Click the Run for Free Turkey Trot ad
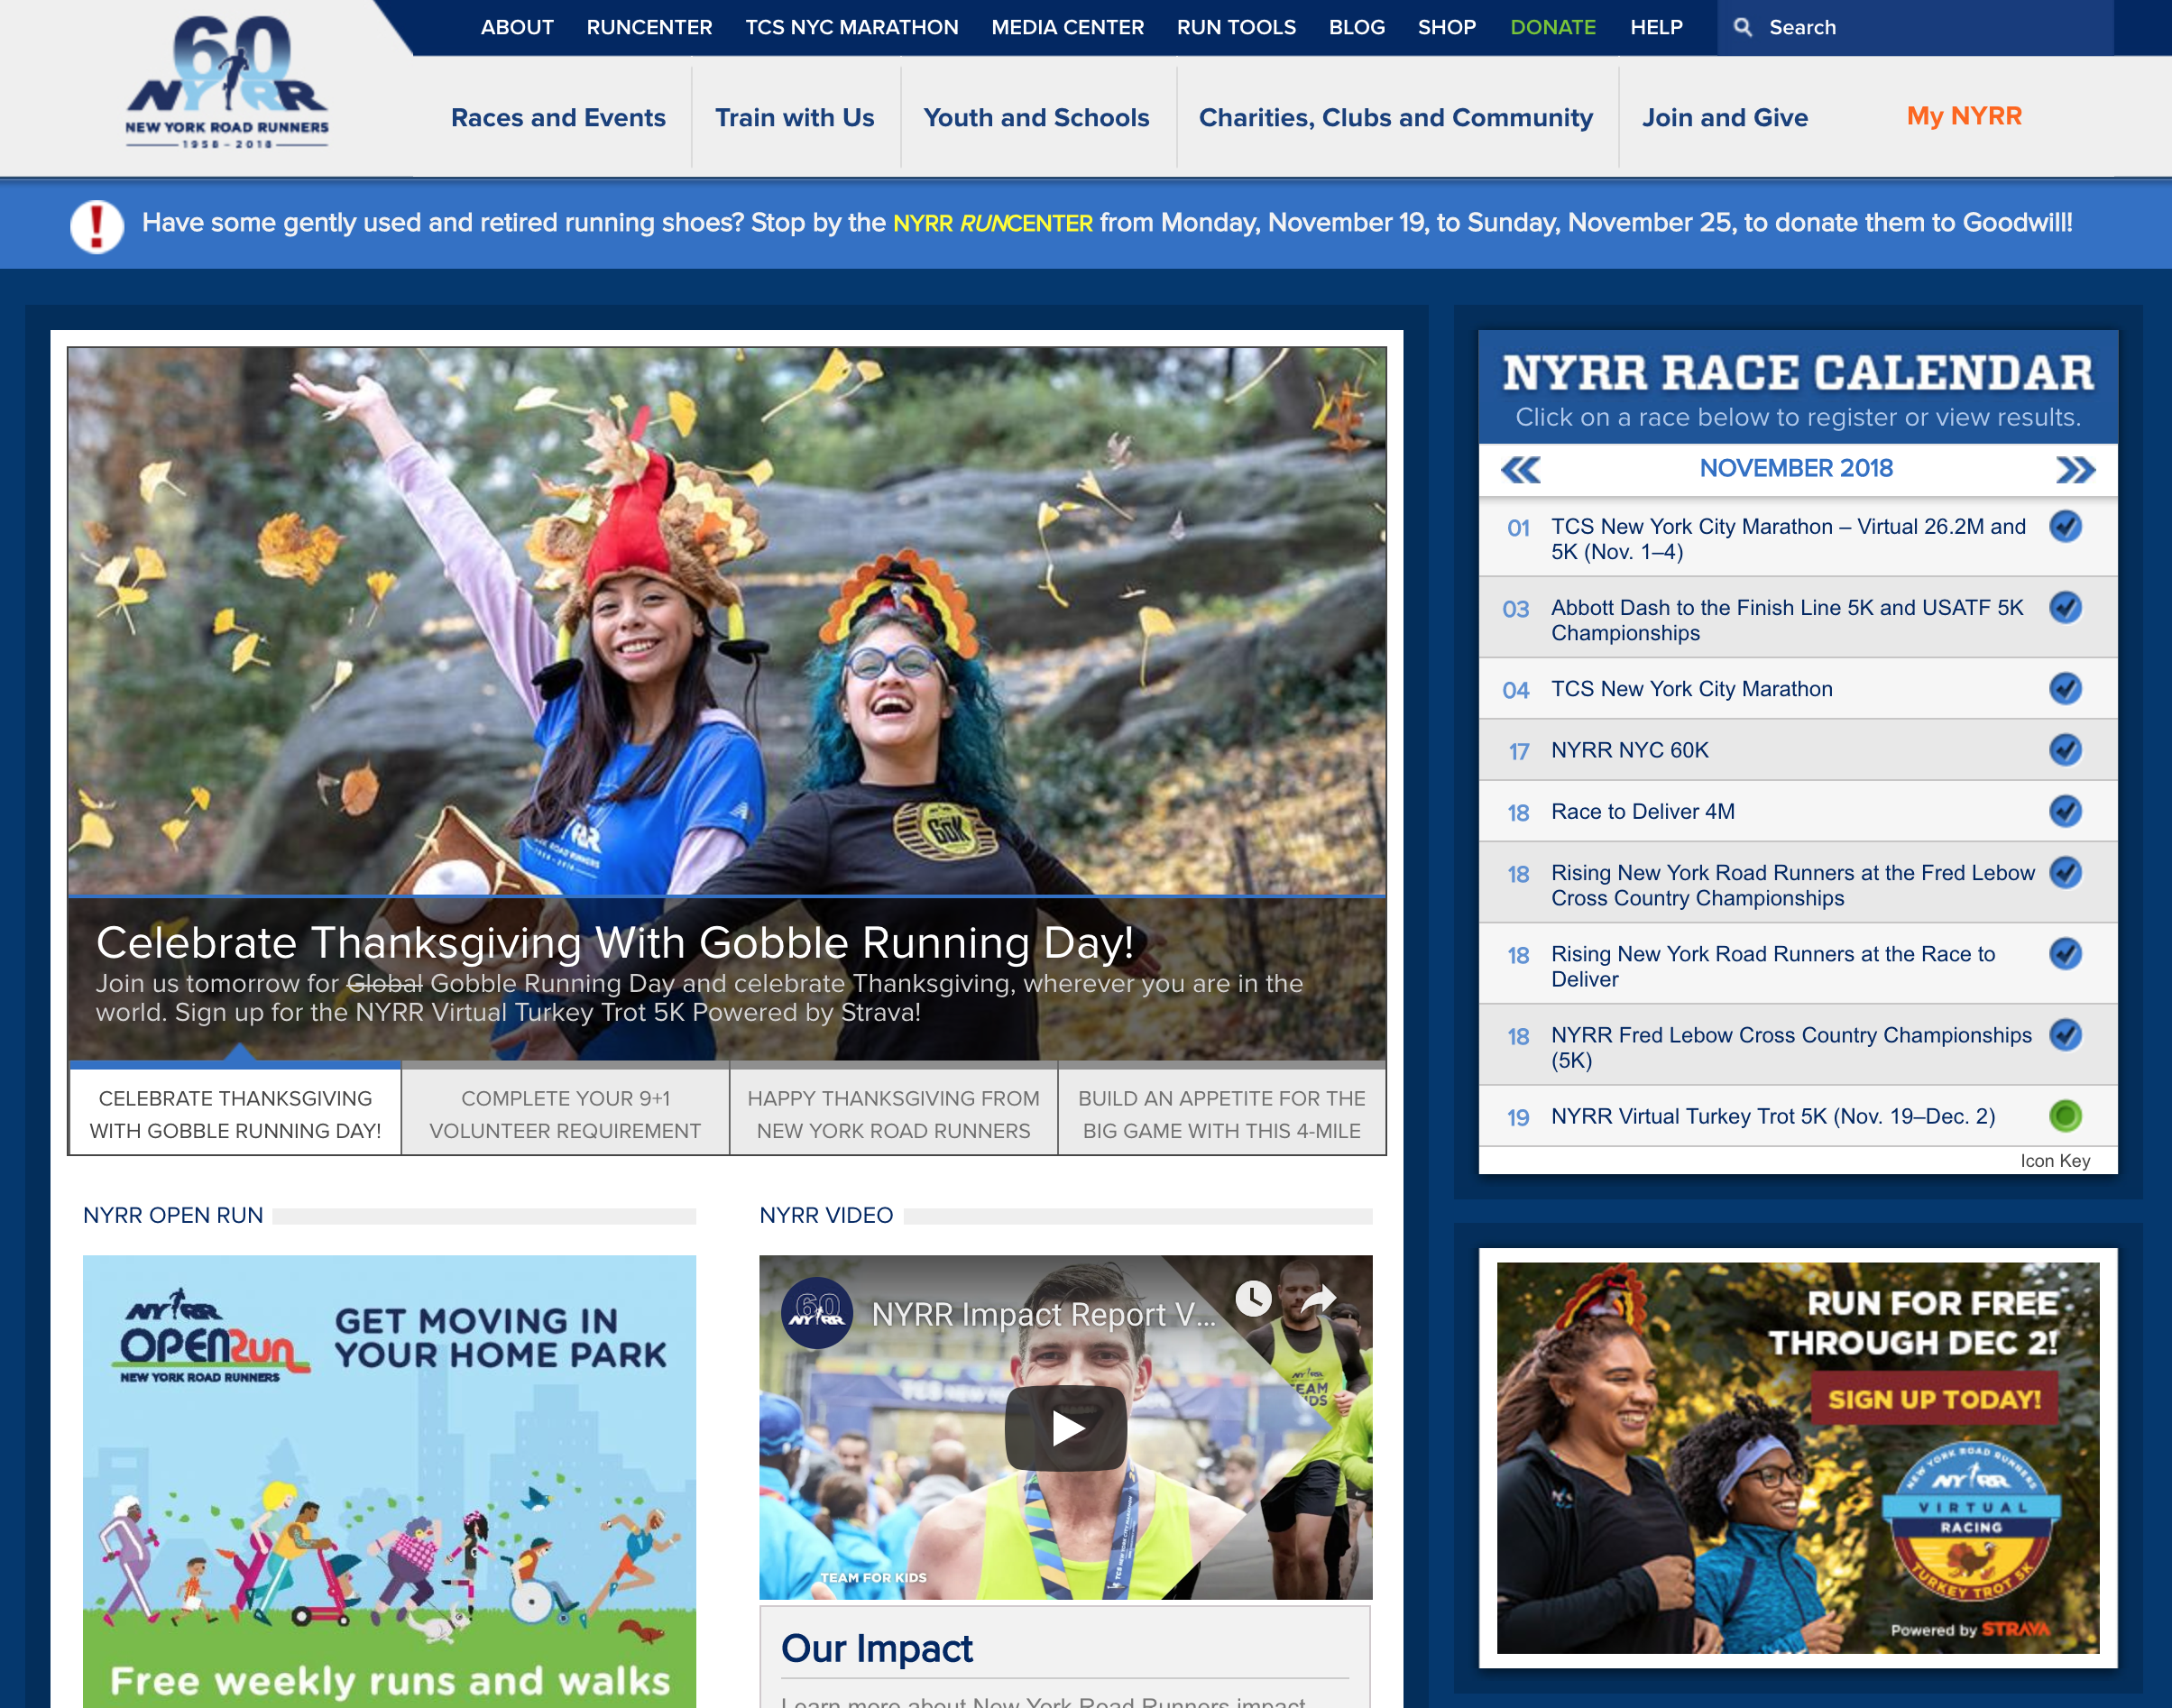 tap(1797, 1457)
